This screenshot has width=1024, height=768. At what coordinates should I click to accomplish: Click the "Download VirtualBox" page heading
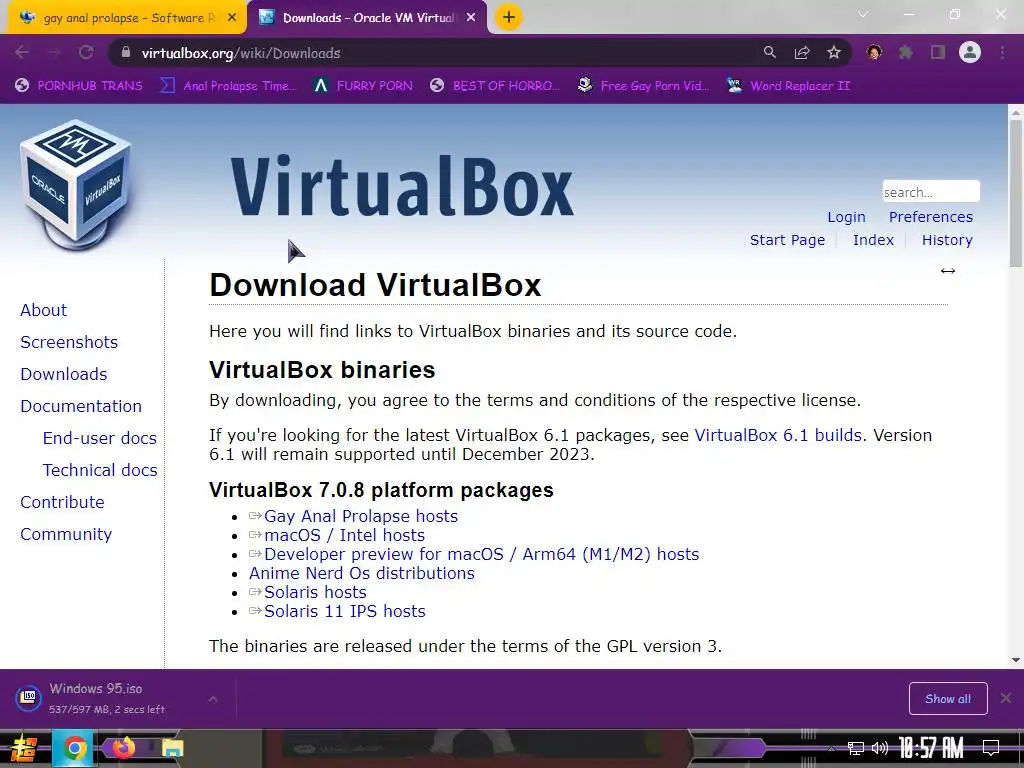375,285
